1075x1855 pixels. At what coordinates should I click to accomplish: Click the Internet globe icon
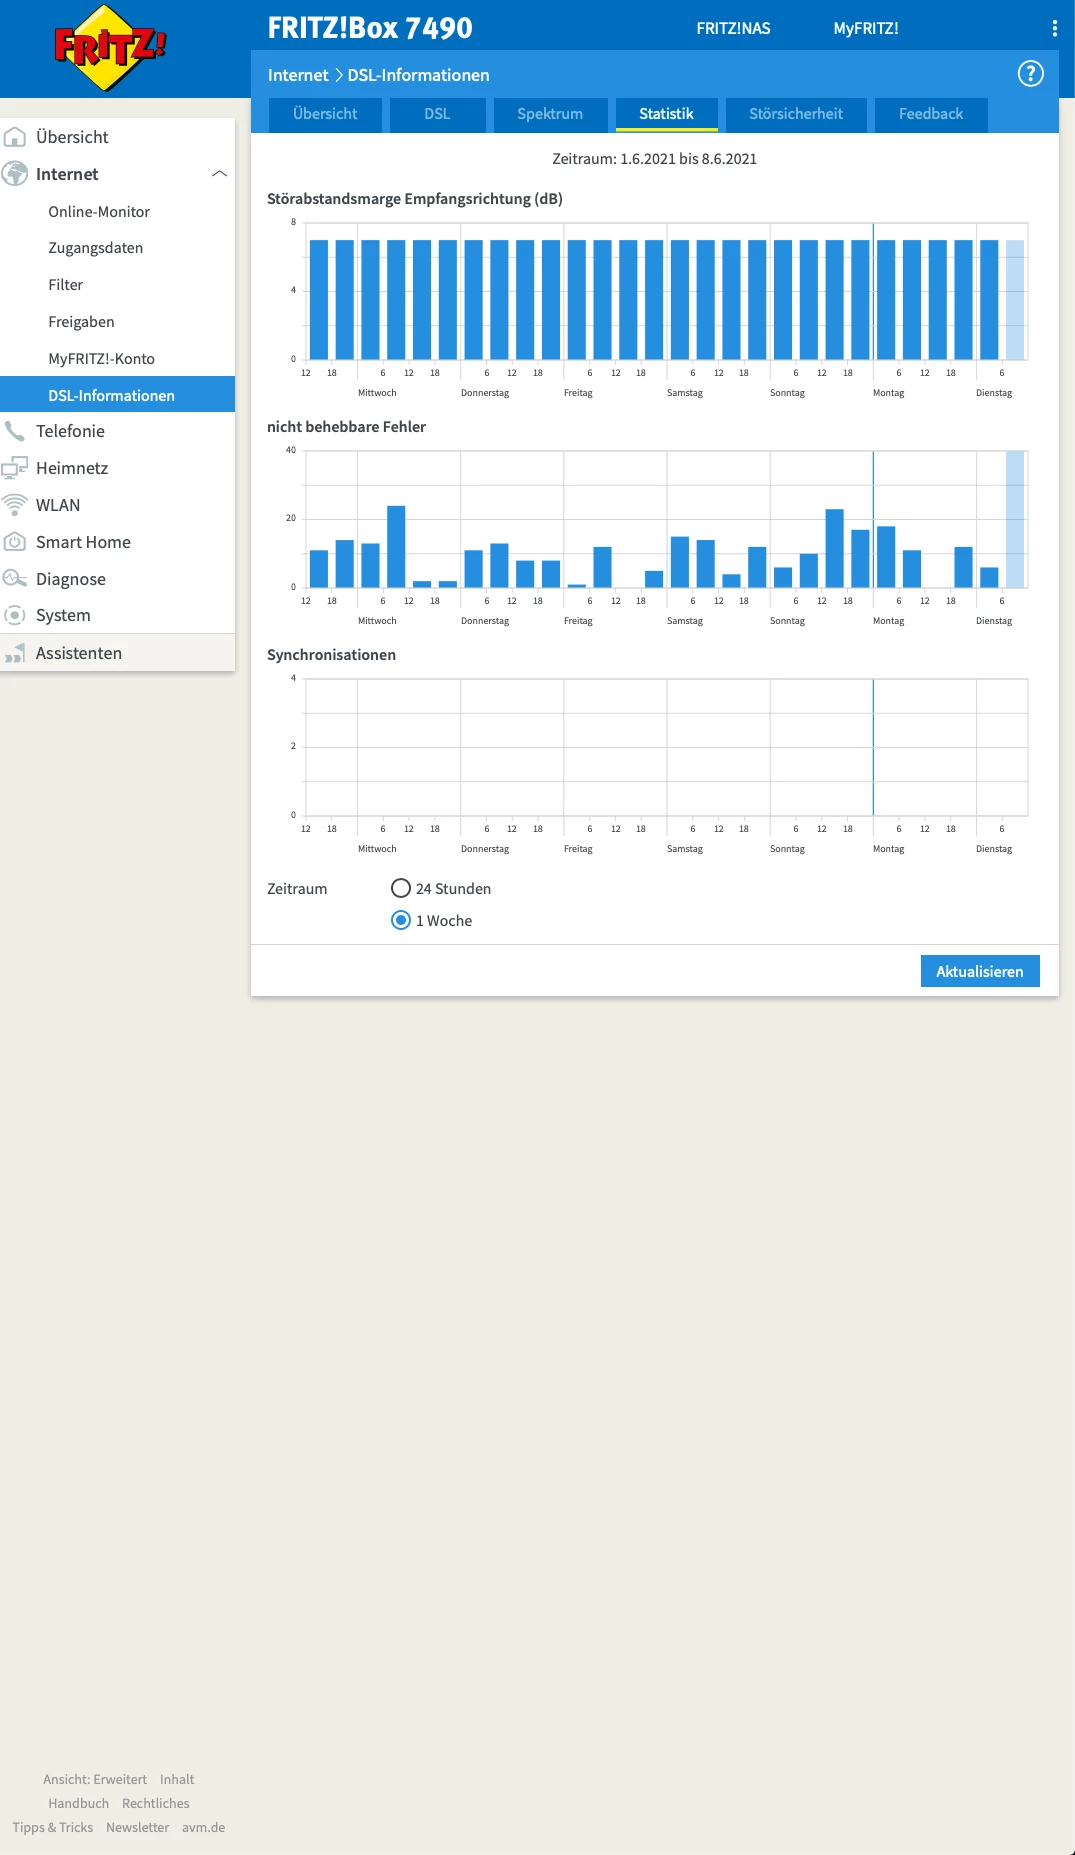pos(15,174)
